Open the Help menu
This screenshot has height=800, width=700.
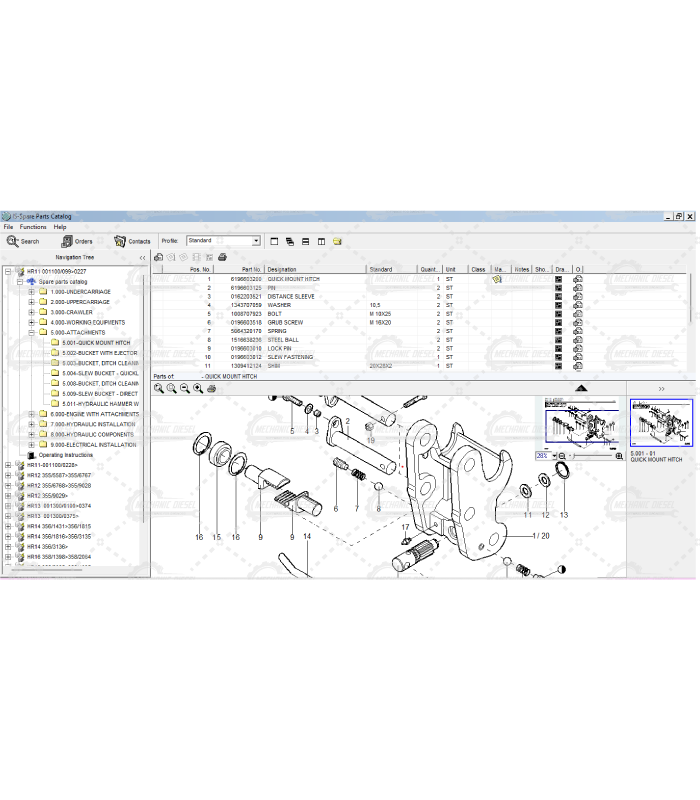[x=60, y=227]
